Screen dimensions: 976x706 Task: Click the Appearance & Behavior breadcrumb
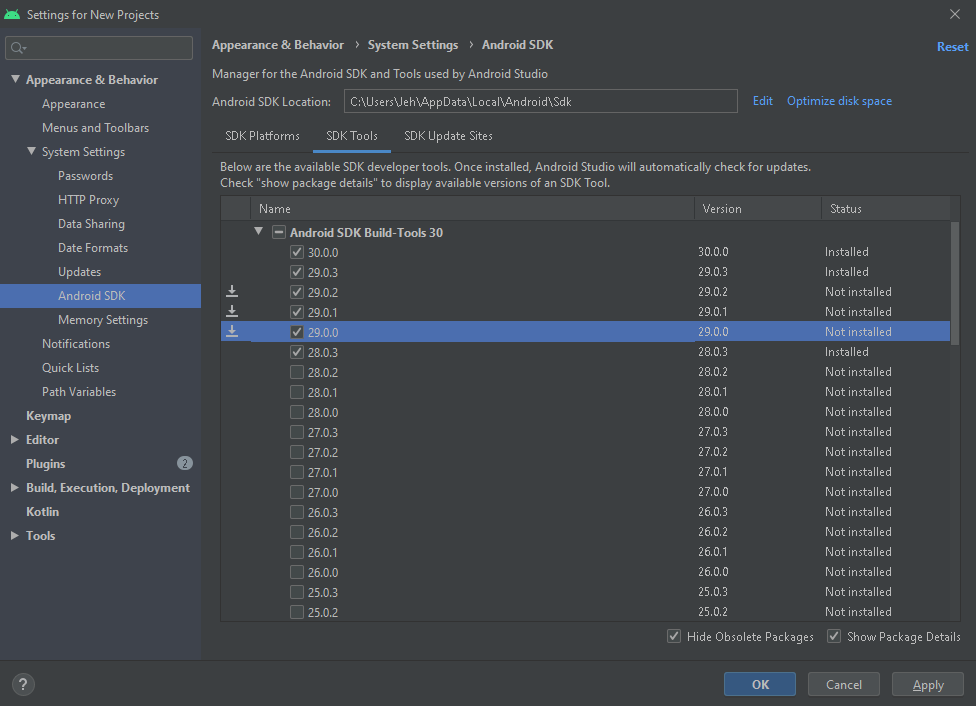point(278,45)
